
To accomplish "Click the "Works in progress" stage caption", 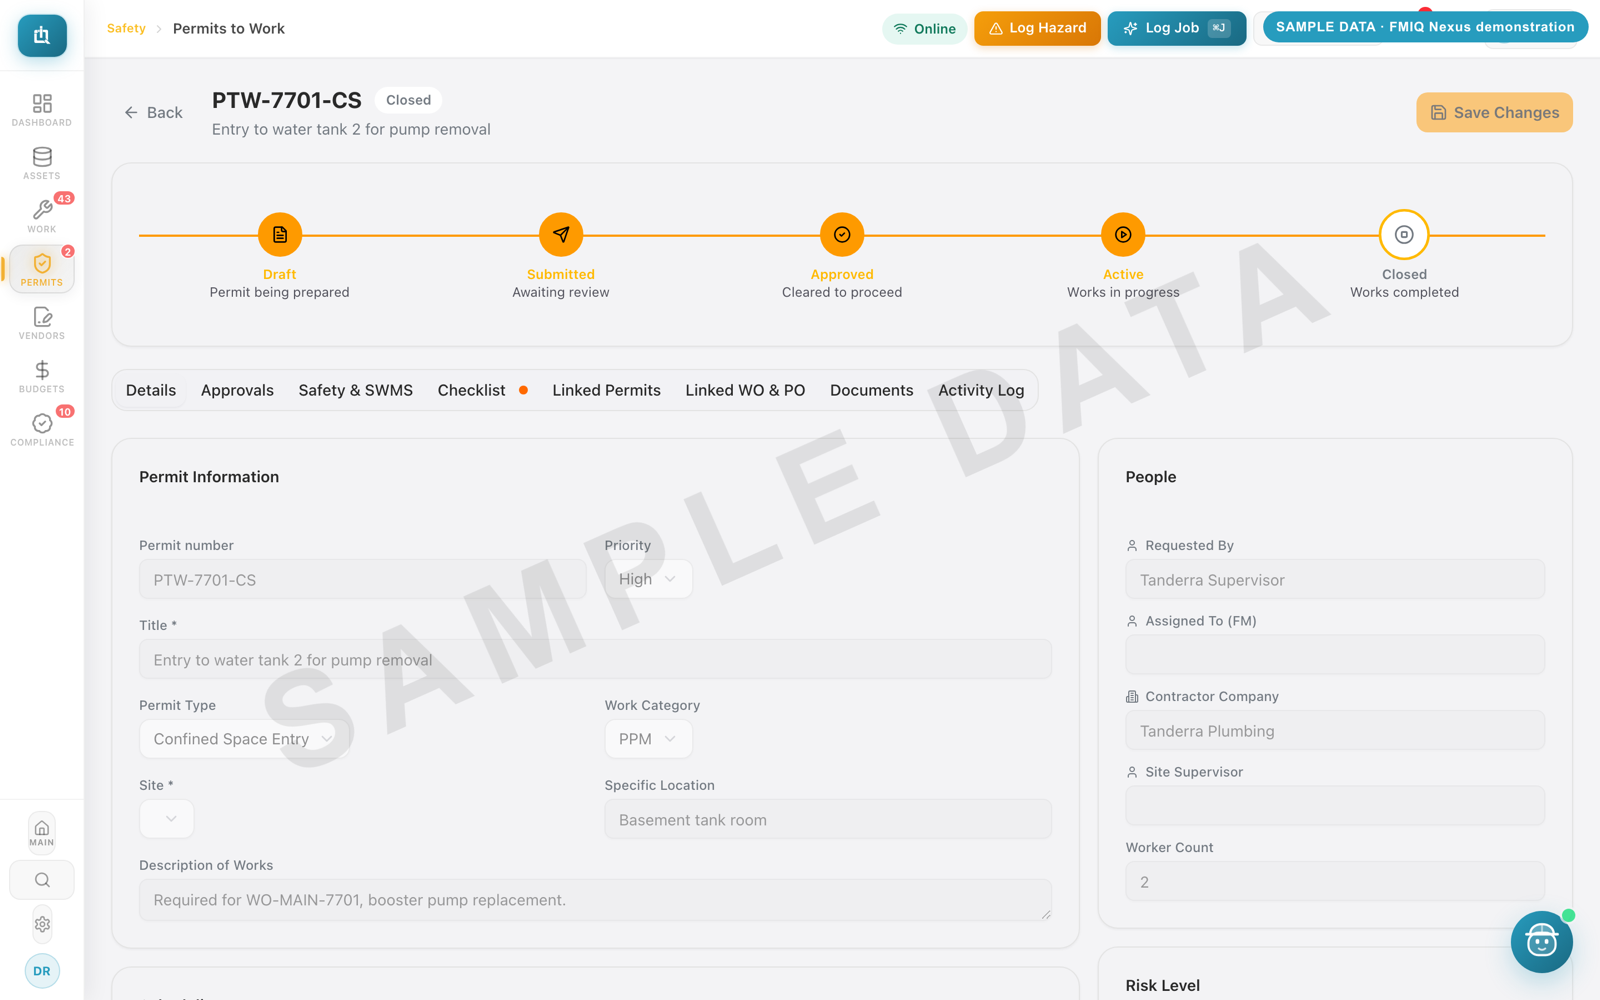I will (x=1123, y=292).
